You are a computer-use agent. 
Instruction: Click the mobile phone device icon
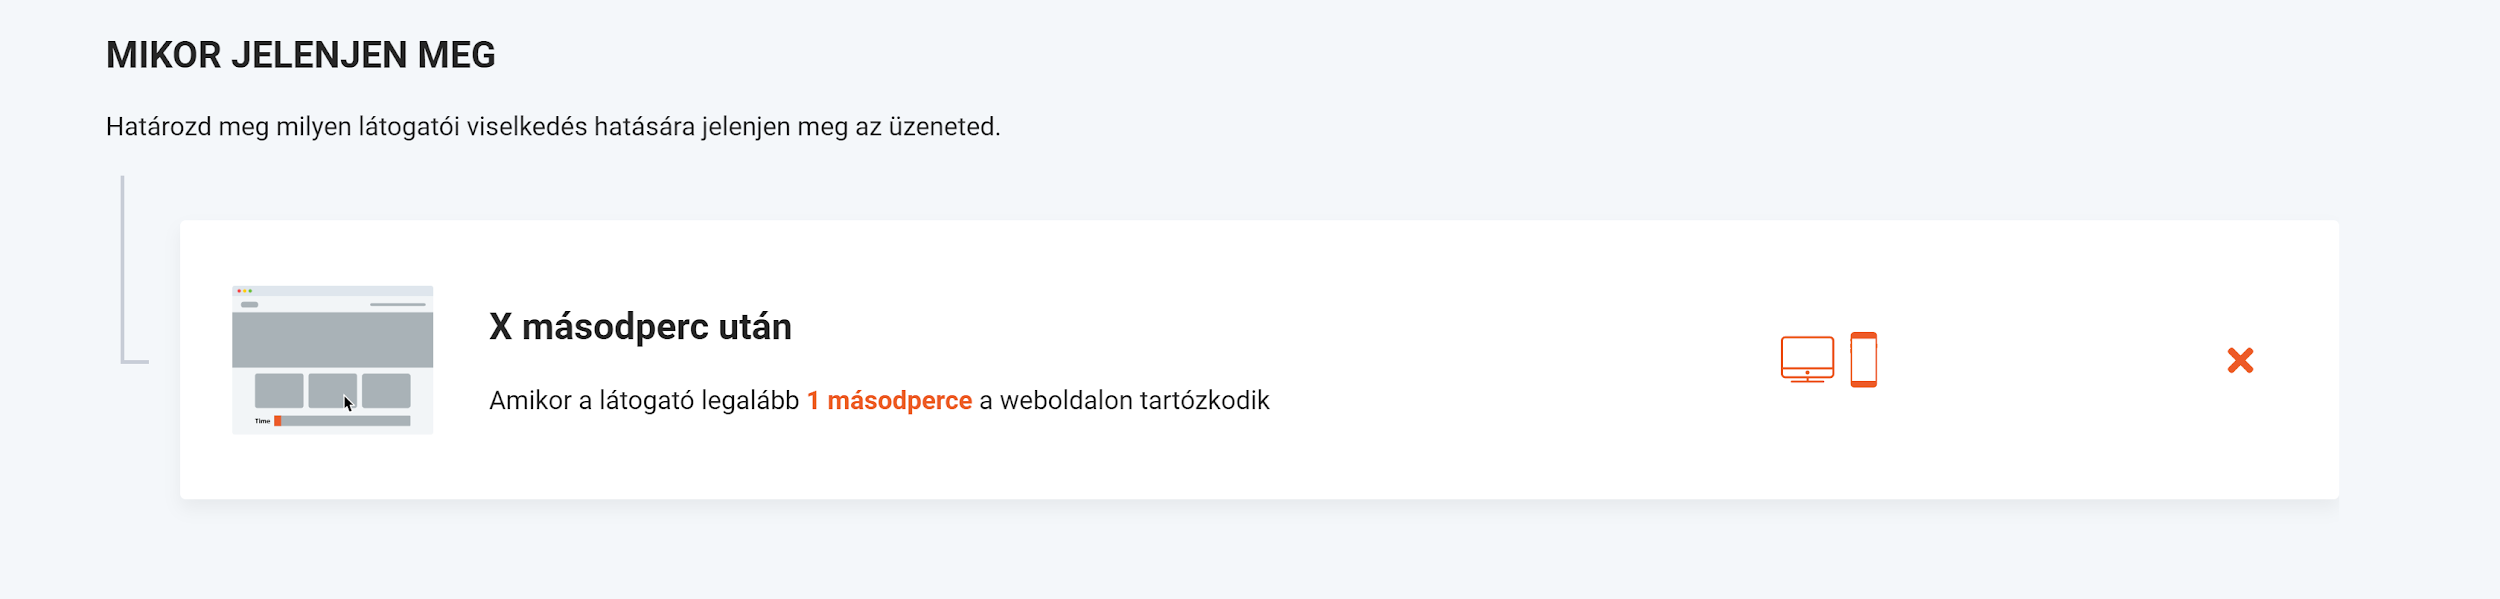point(1863,359)
